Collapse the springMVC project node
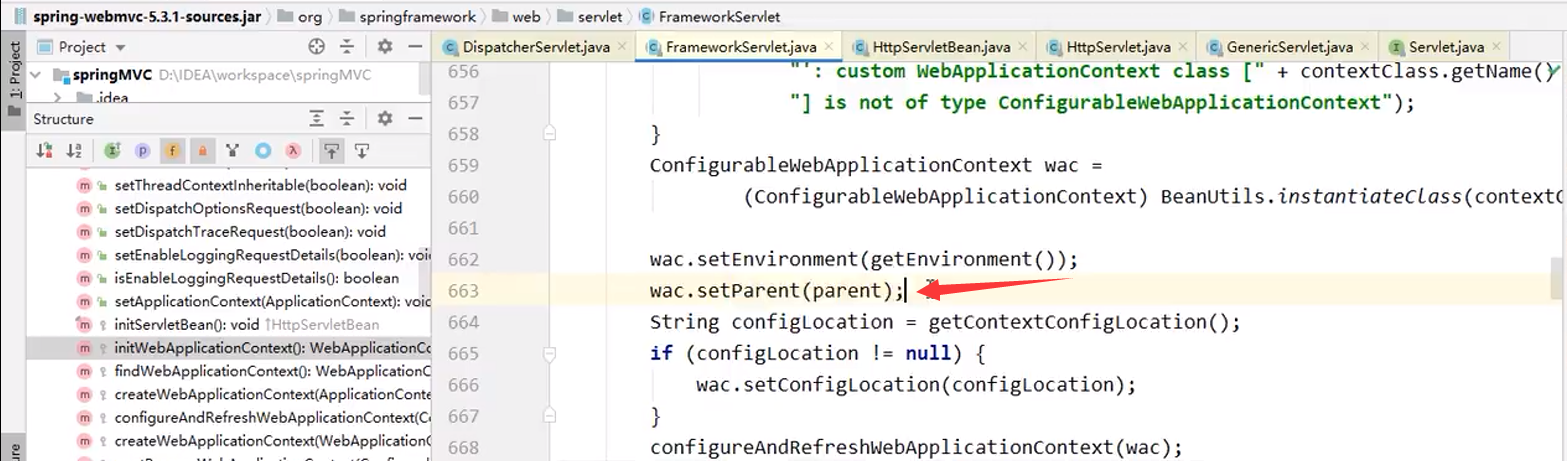Viewport: 1567px width, 461px height. [37, 75]
